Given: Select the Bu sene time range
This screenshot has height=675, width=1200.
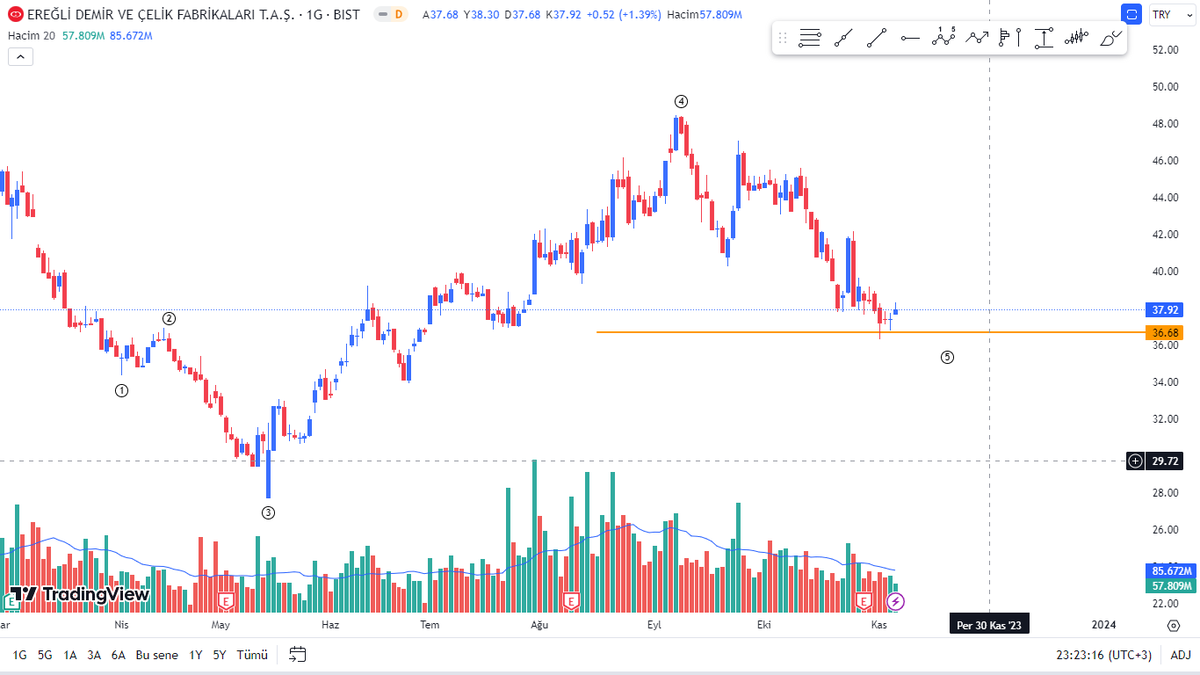Looking at the screenshot, I should pyautogui.click(x=157, y=655).
